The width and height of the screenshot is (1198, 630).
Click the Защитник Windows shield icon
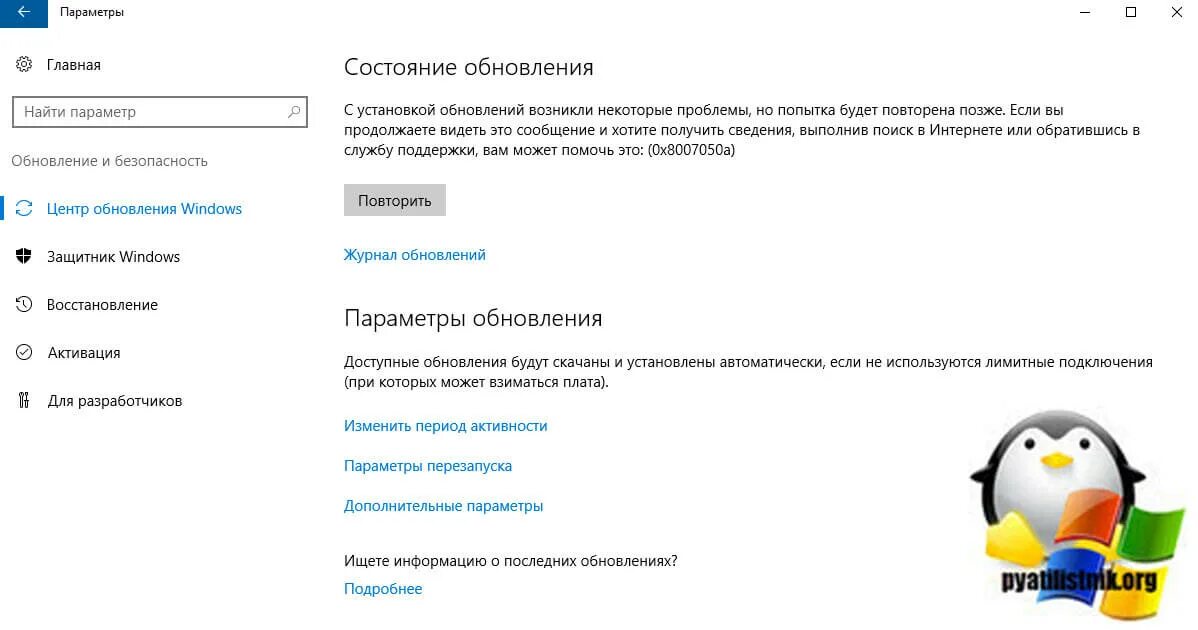[x=24, y=257]
